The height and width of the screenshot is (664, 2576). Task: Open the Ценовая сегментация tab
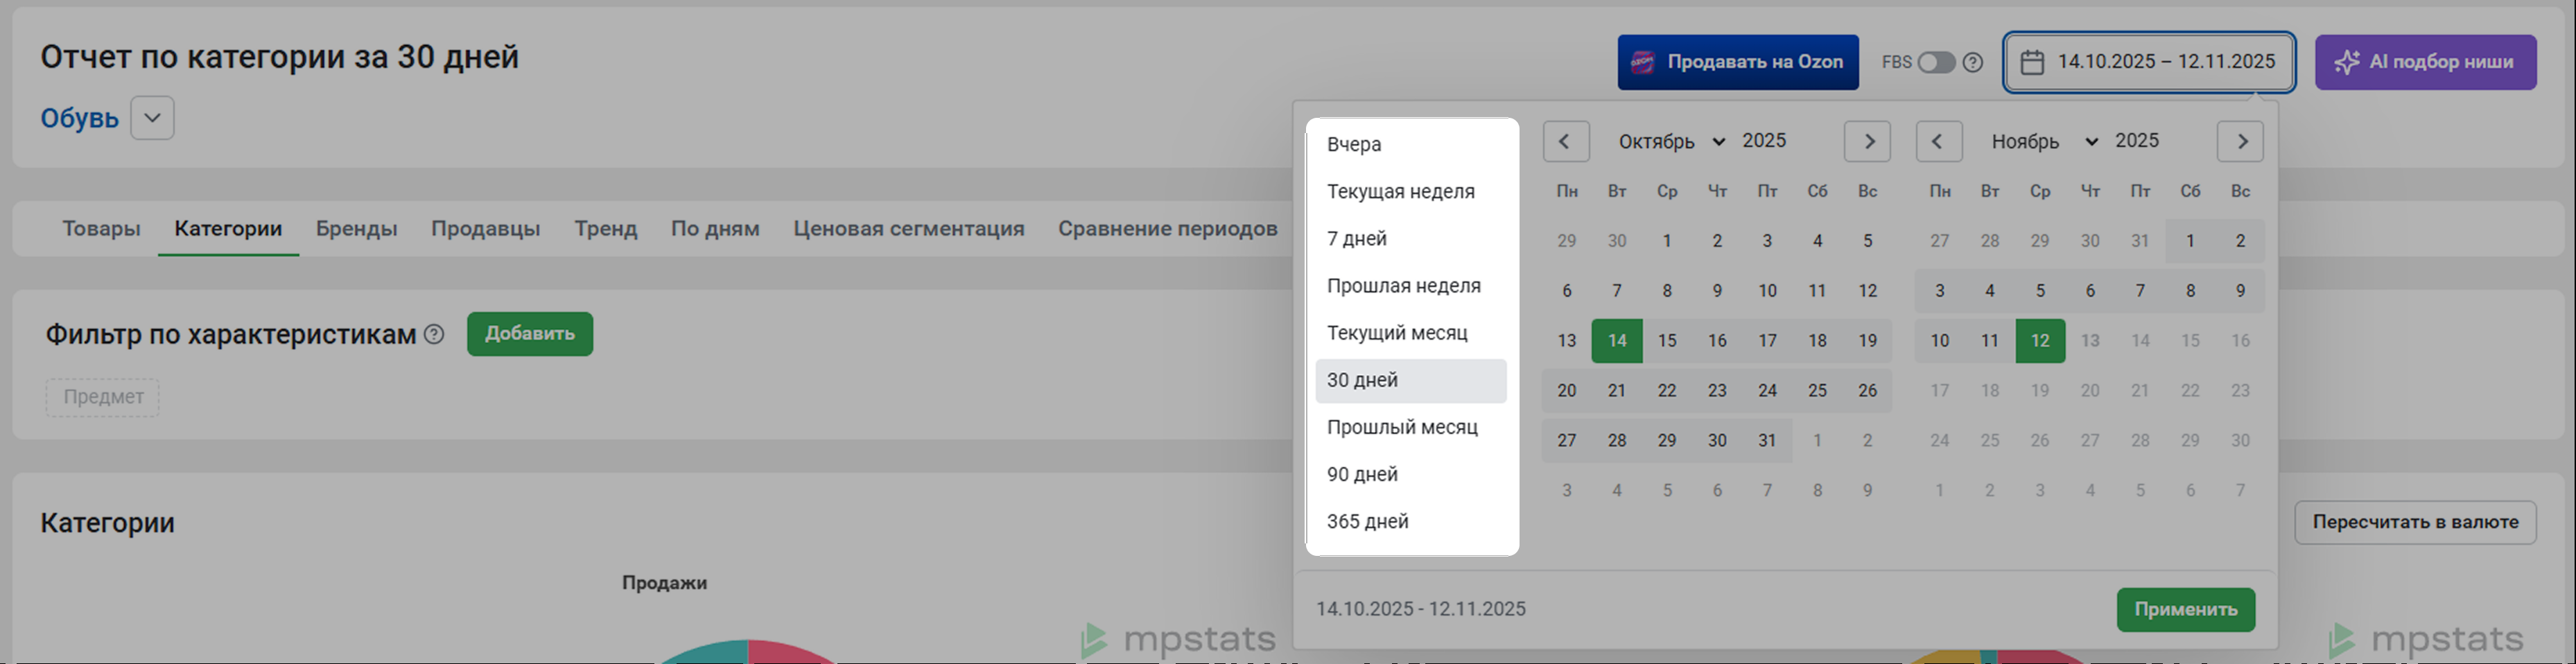908,229
